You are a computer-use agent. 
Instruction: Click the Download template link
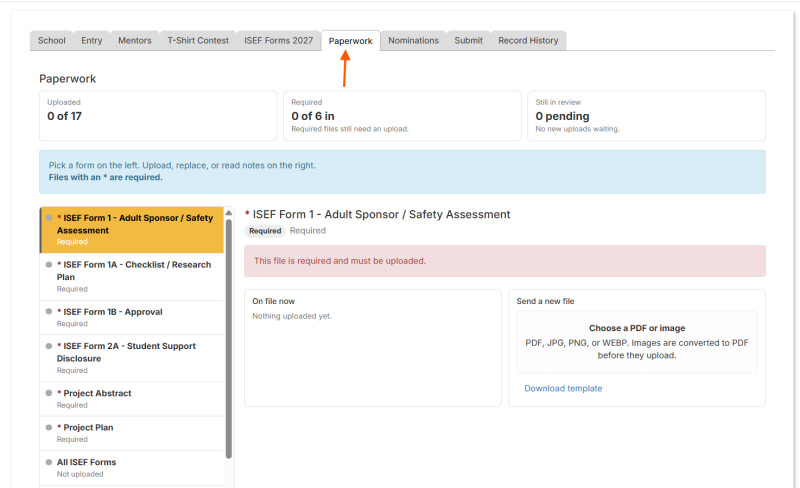pos(563,388)
